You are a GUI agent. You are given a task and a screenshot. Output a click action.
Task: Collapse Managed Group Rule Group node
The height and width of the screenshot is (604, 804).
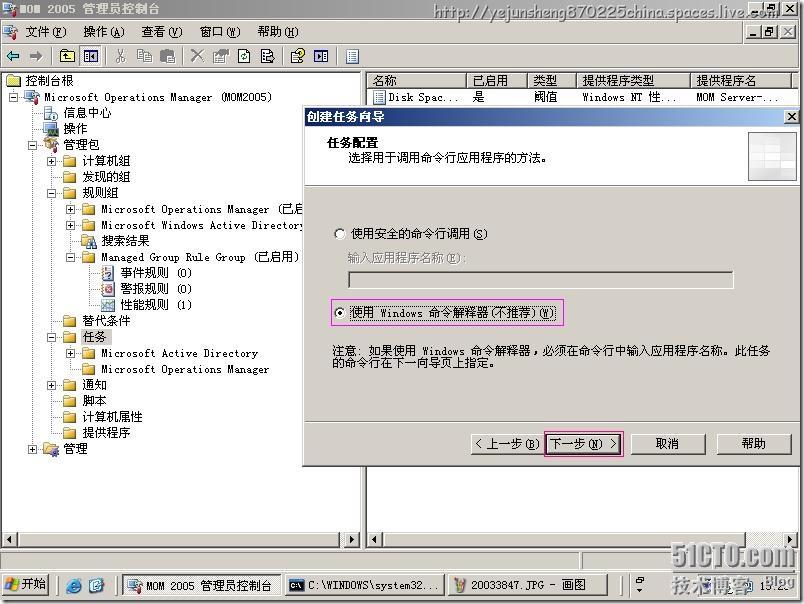(x=70, y=257)
